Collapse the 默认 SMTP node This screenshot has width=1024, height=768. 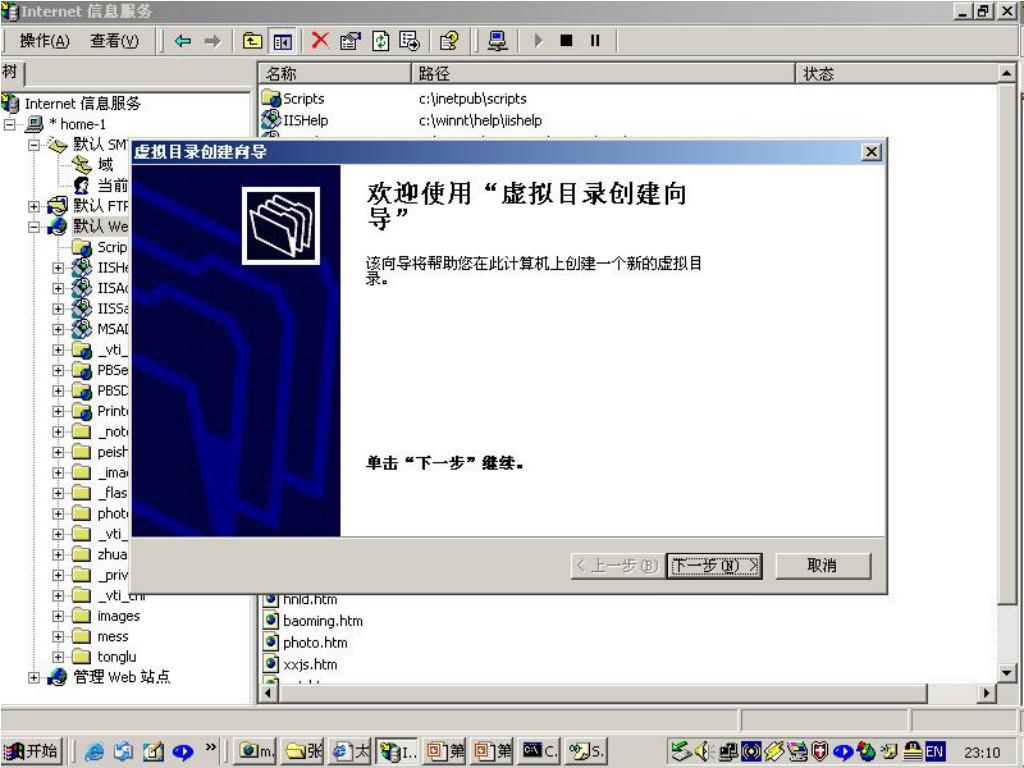pyautogui.click(x=33, y=144)
